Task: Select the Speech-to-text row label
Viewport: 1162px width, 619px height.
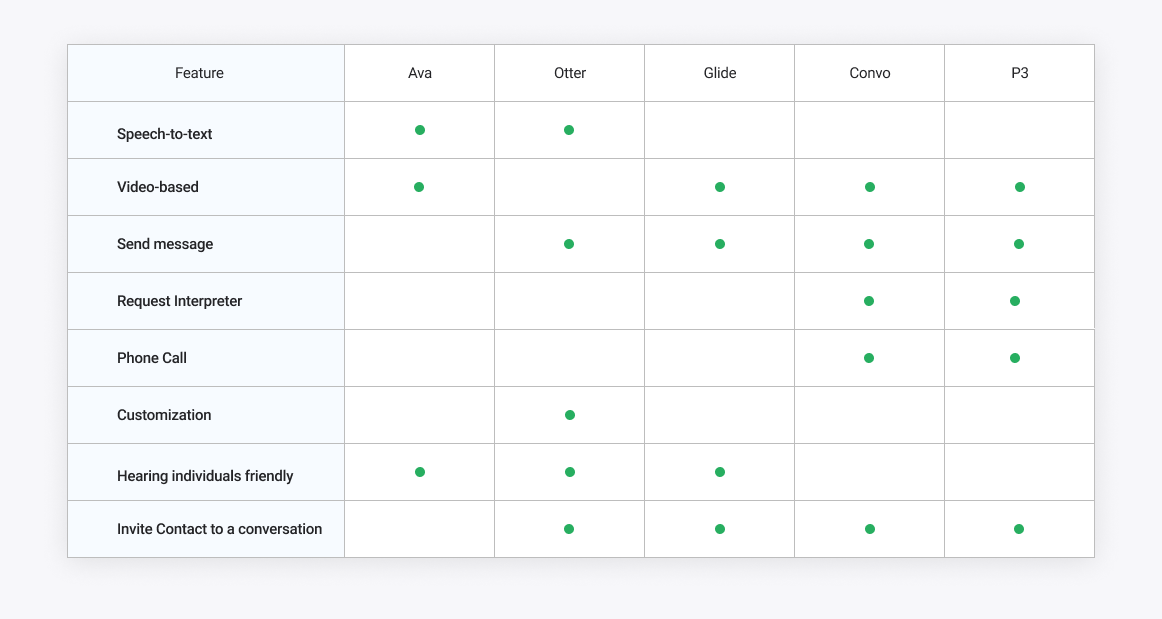Action: coord(165,134)
